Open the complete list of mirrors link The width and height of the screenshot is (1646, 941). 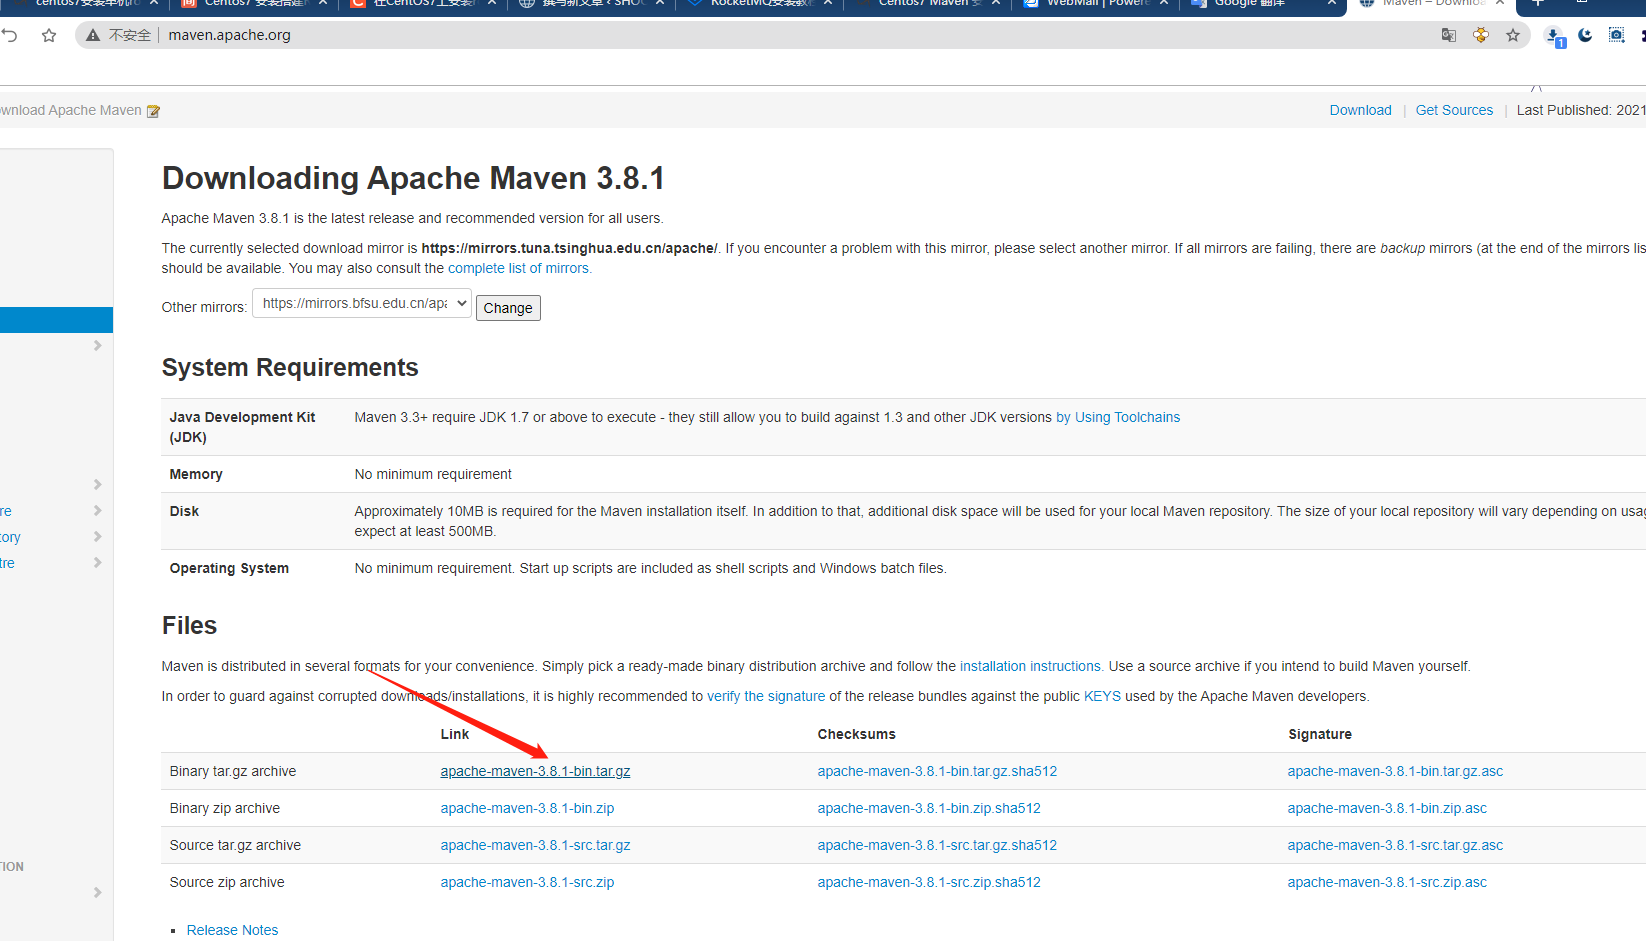click(x=520, y=268)
